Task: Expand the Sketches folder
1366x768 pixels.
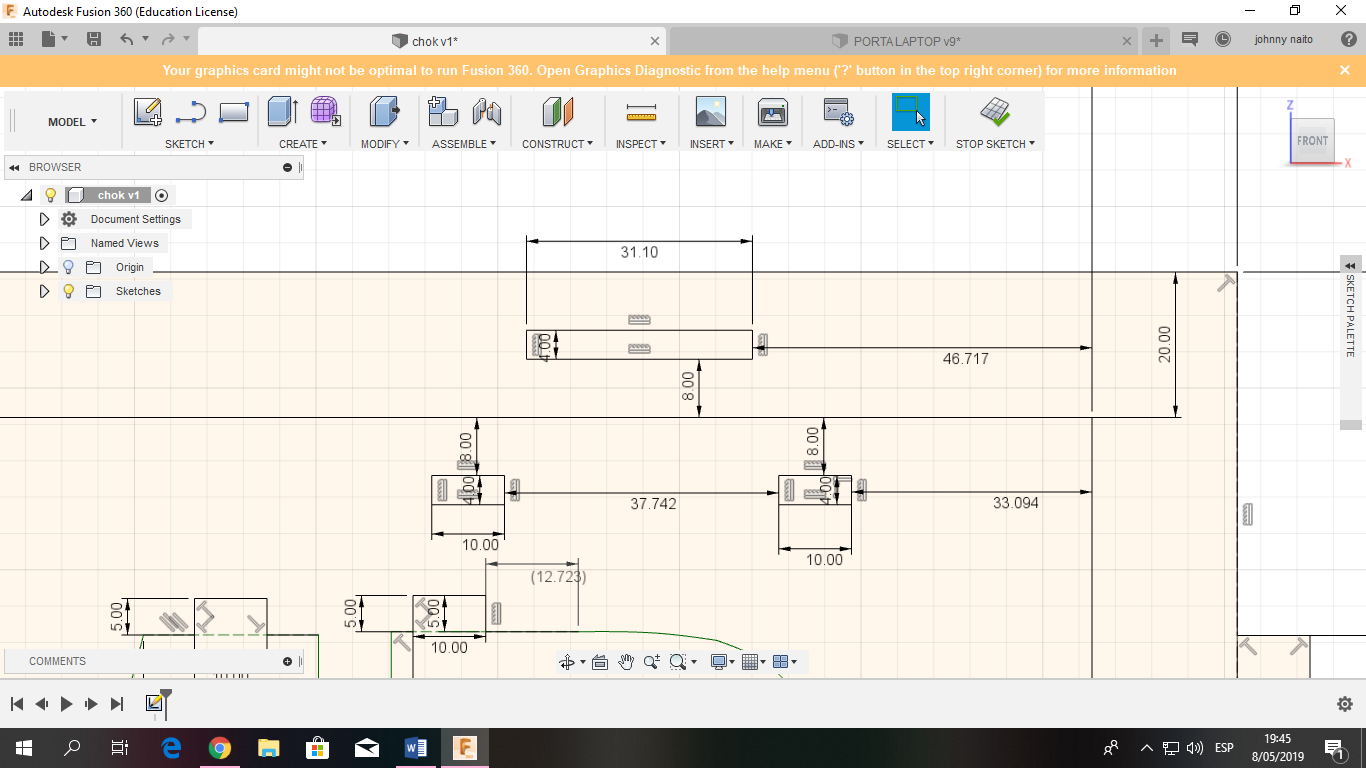Action: point(44,291)
